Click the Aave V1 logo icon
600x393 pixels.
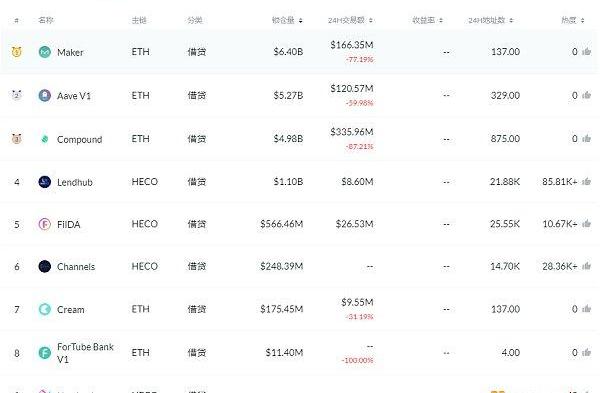[x=45, y=95]
